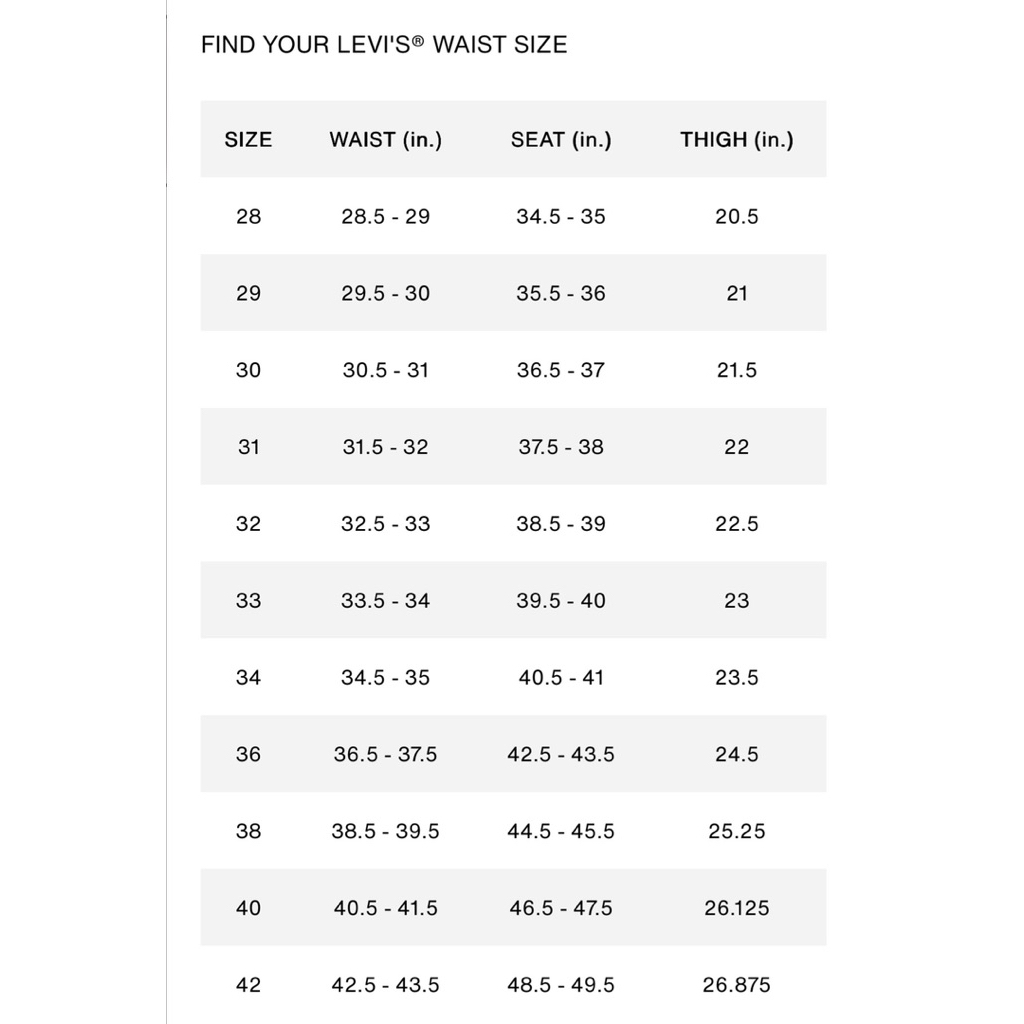Click waist value 34.5 - 35 in size 34 row
The image size is (1024, 1024).
[x=385, y=677]
